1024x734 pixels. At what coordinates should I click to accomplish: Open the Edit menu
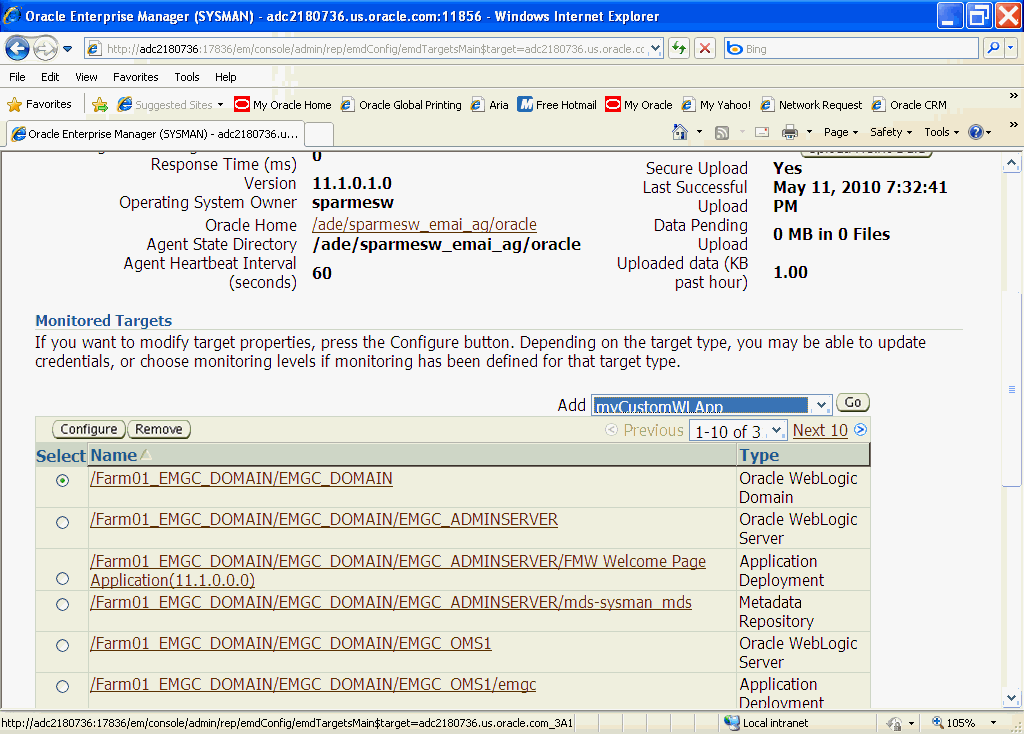(x=50, y=77)
